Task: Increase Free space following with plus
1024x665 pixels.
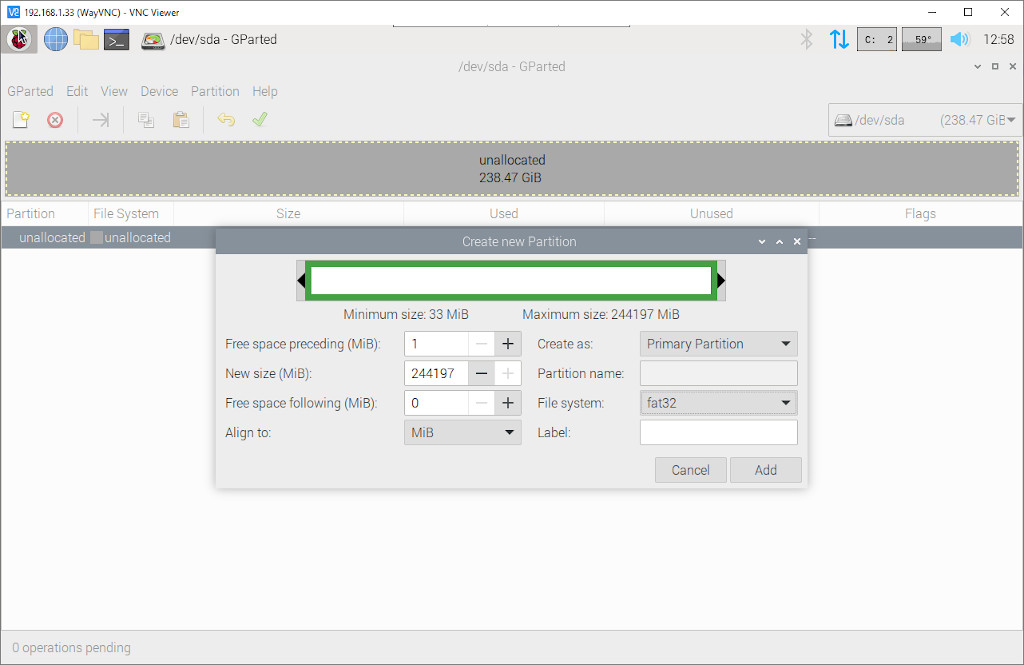Action: (x=508, y=403)
